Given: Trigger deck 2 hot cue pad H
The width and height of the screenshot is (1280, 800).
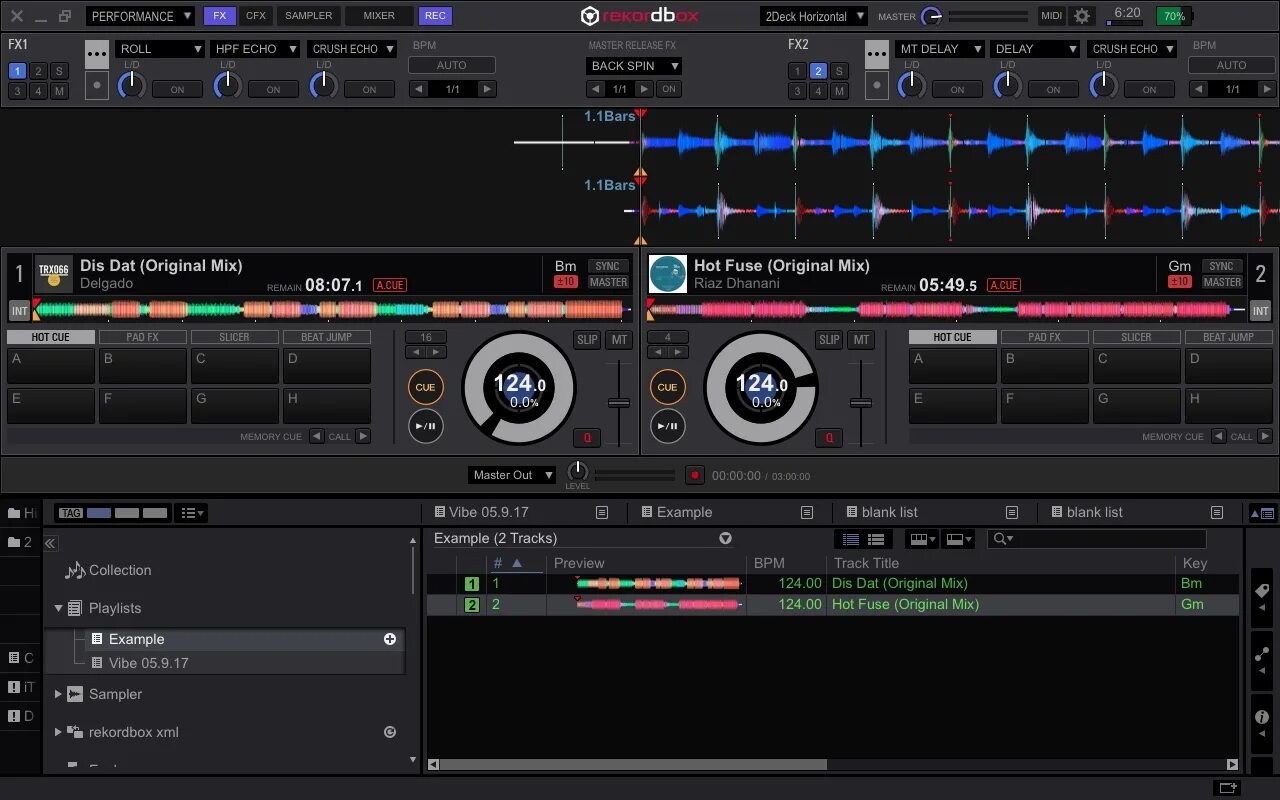Looking at the screenshot, I should [1229, 406].
